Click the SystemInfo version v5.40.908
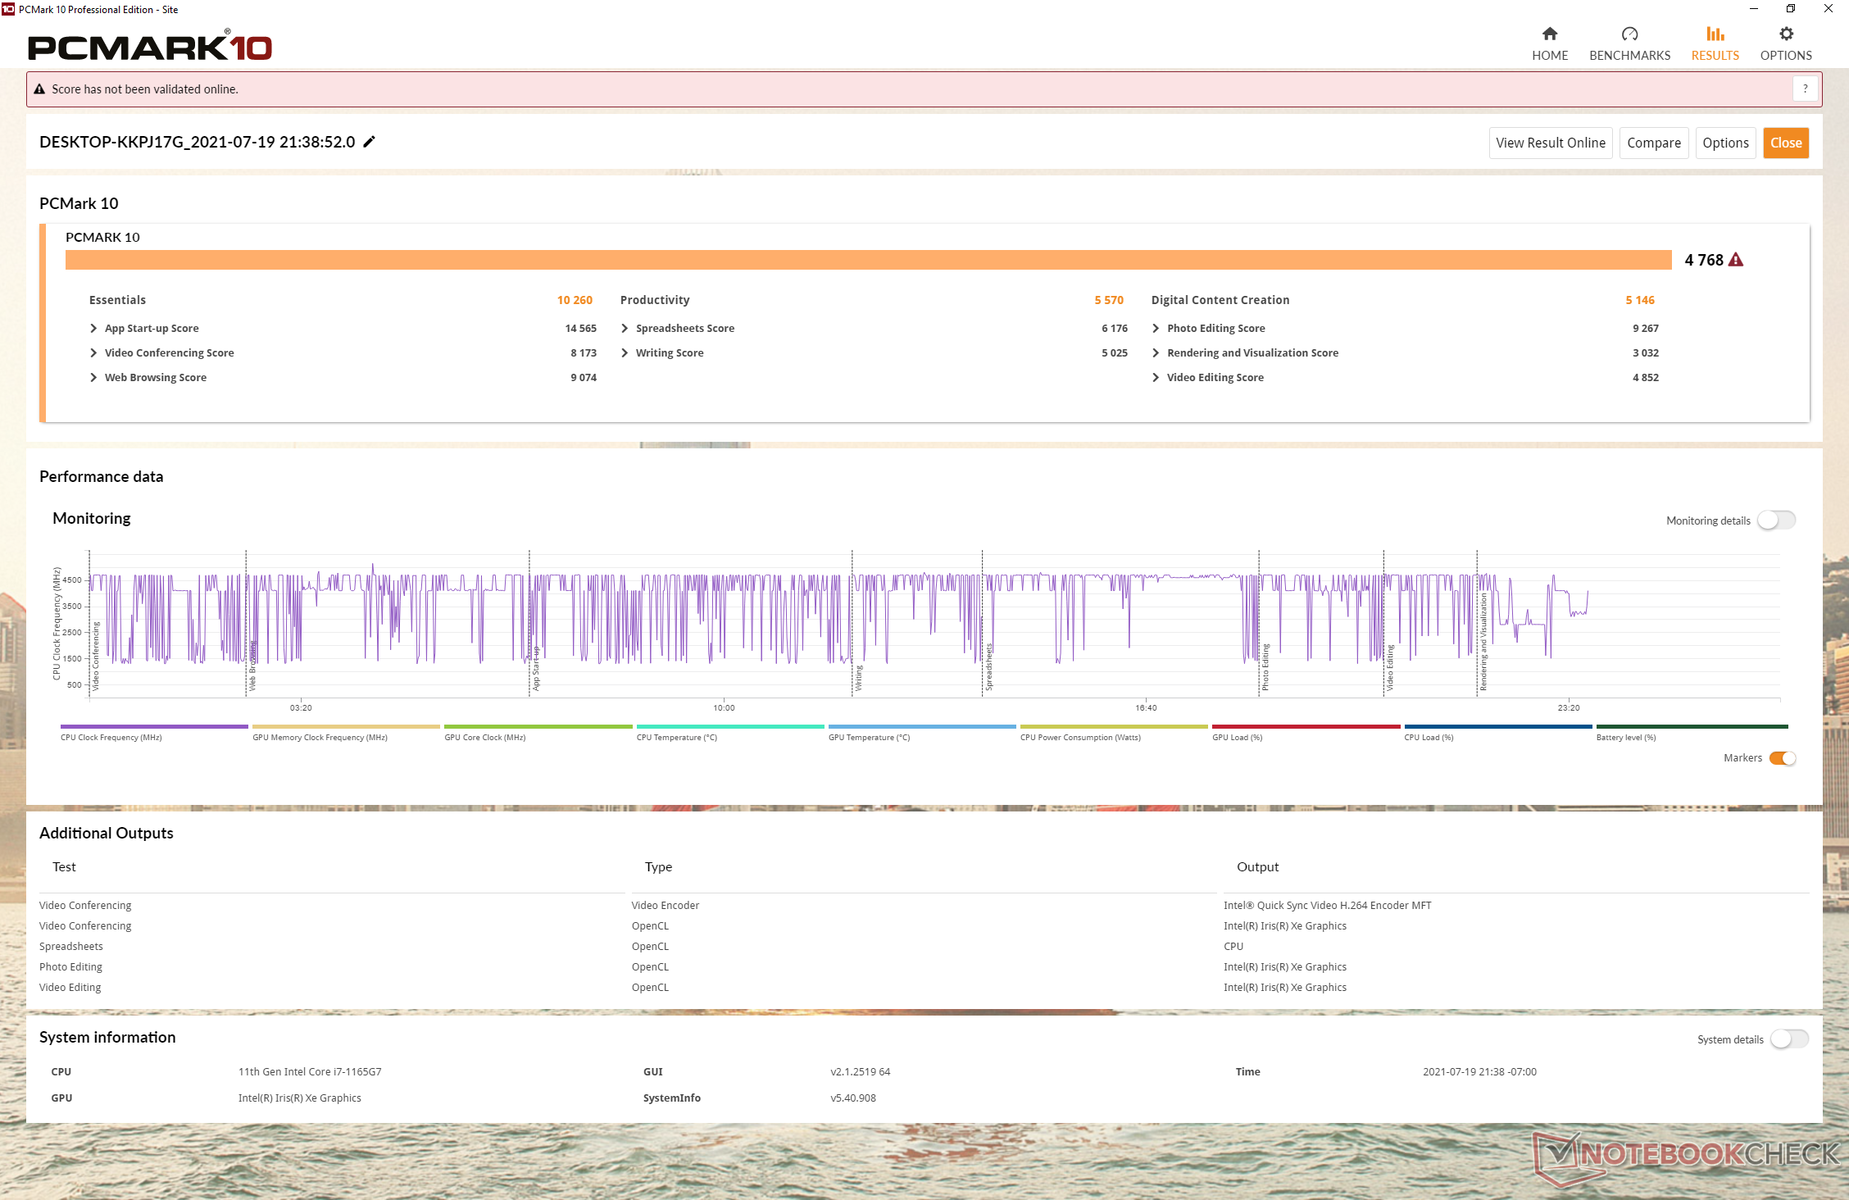This screenshot has width=1849, height=1200. pyautogui.click(x=853, y=1098)
